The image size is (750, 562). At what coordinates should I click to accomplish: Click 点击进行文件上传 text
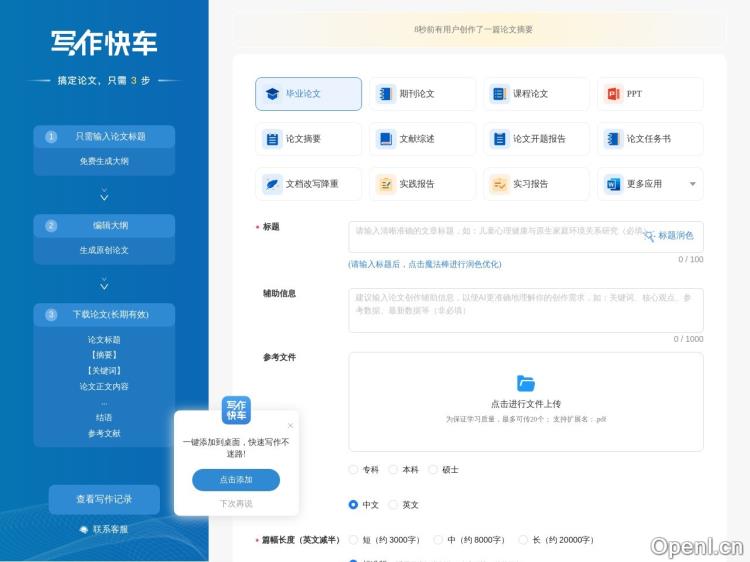click(526, 404)
